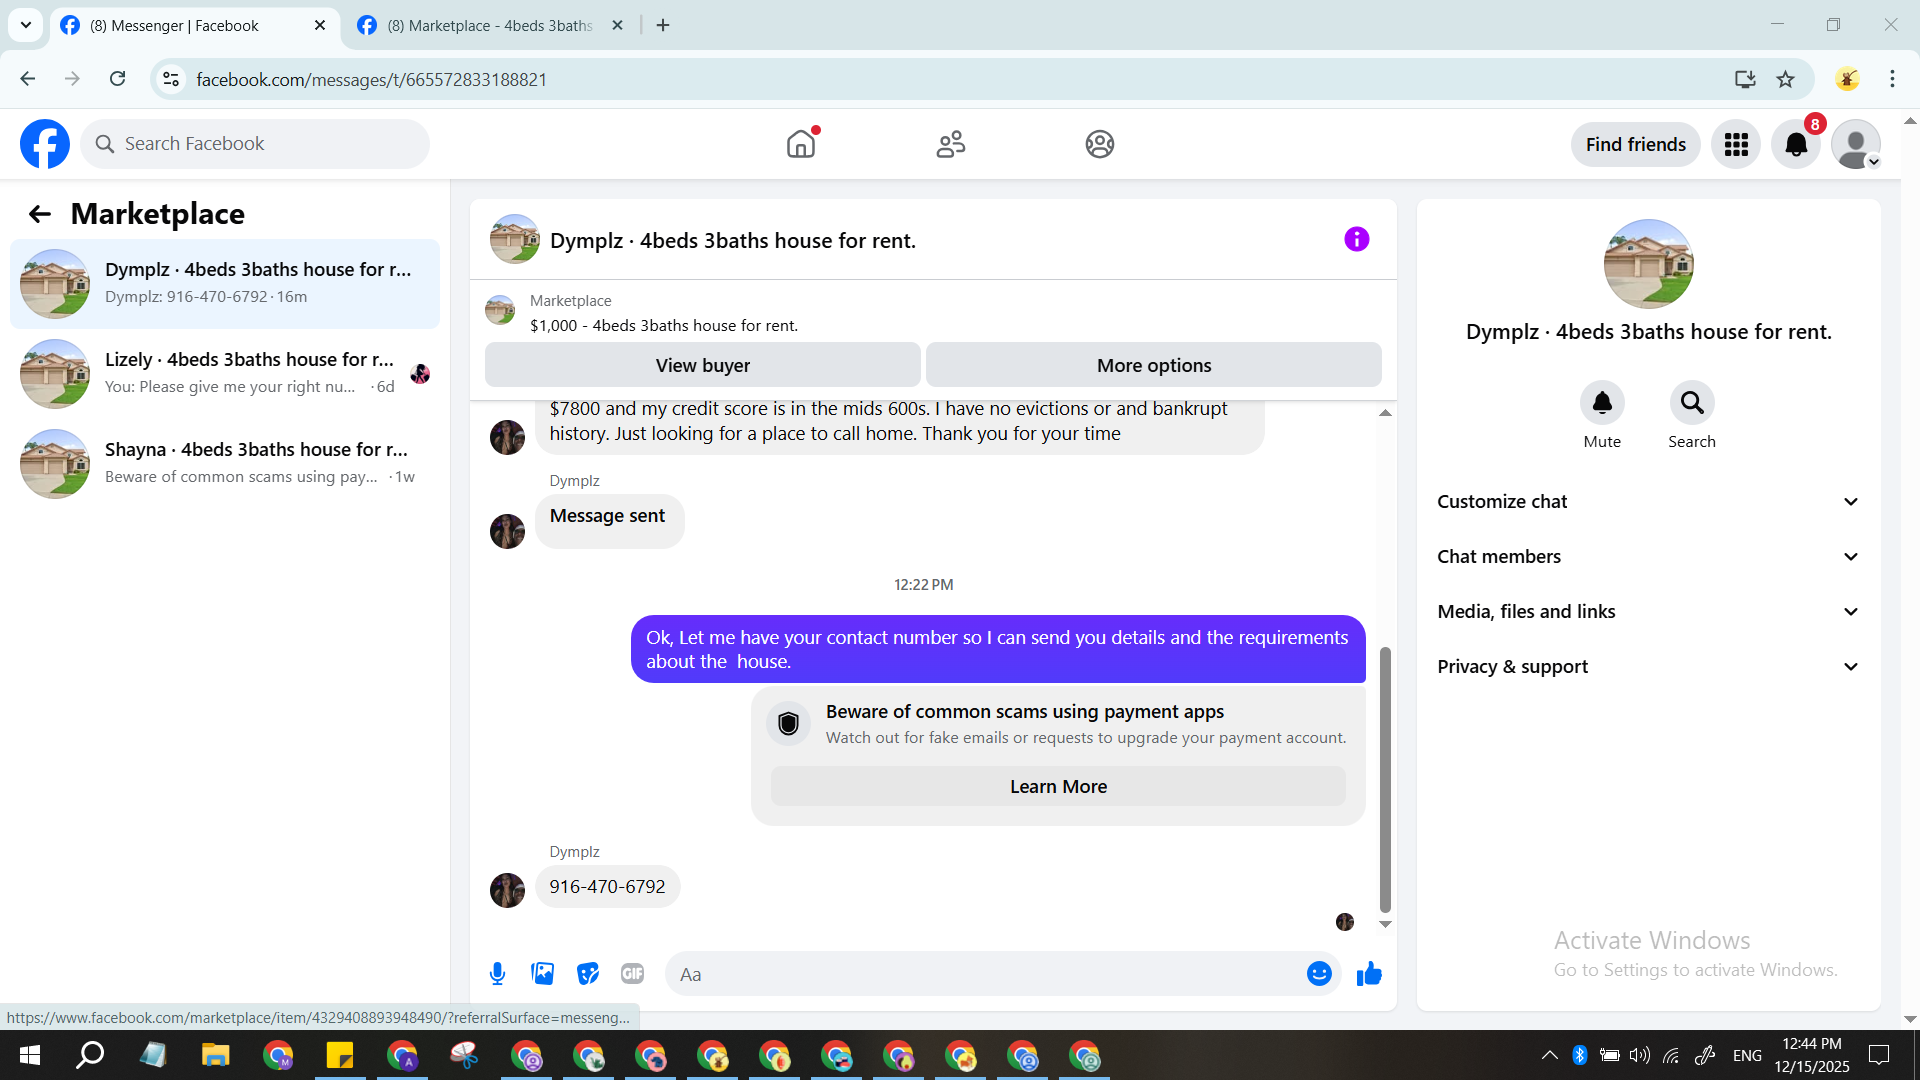1920x1080 pixels.
Task: Open the Windows Start menu
Action: coord(30,1055)
